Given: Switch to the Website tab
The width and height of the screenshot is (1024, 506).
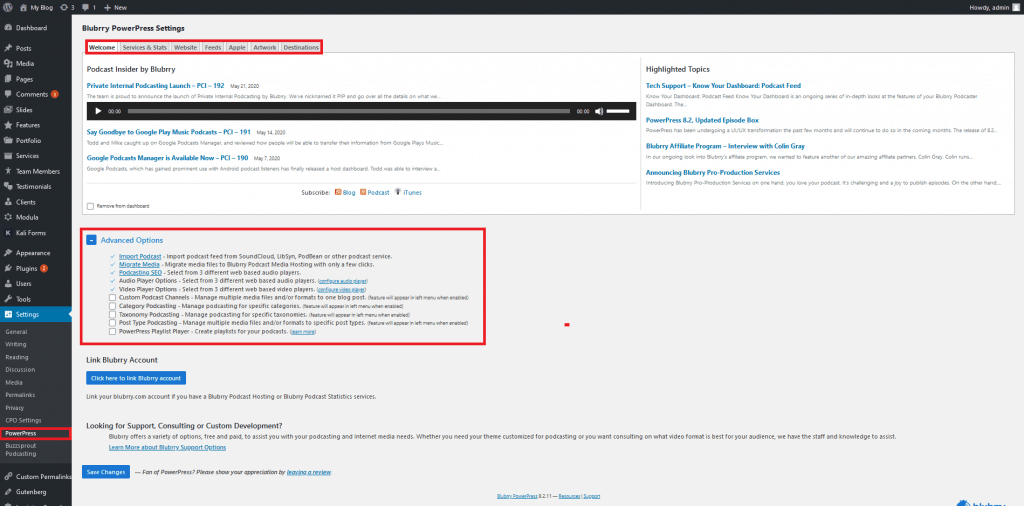Looking at the screenshot, I should click(x=185, y=48).
